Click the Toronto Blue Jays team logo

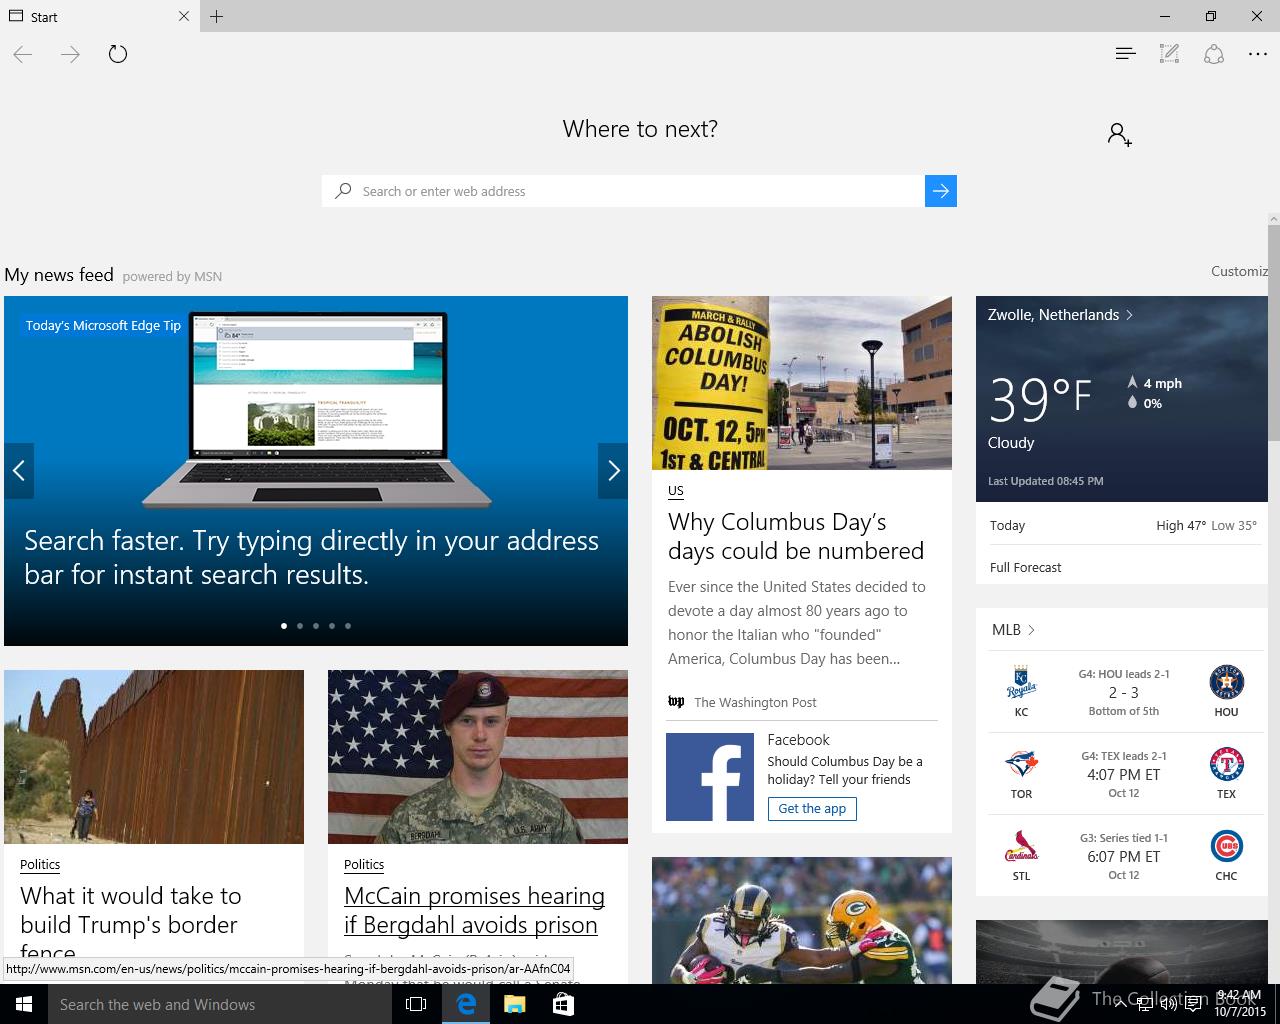click(x=1021, y=765)
